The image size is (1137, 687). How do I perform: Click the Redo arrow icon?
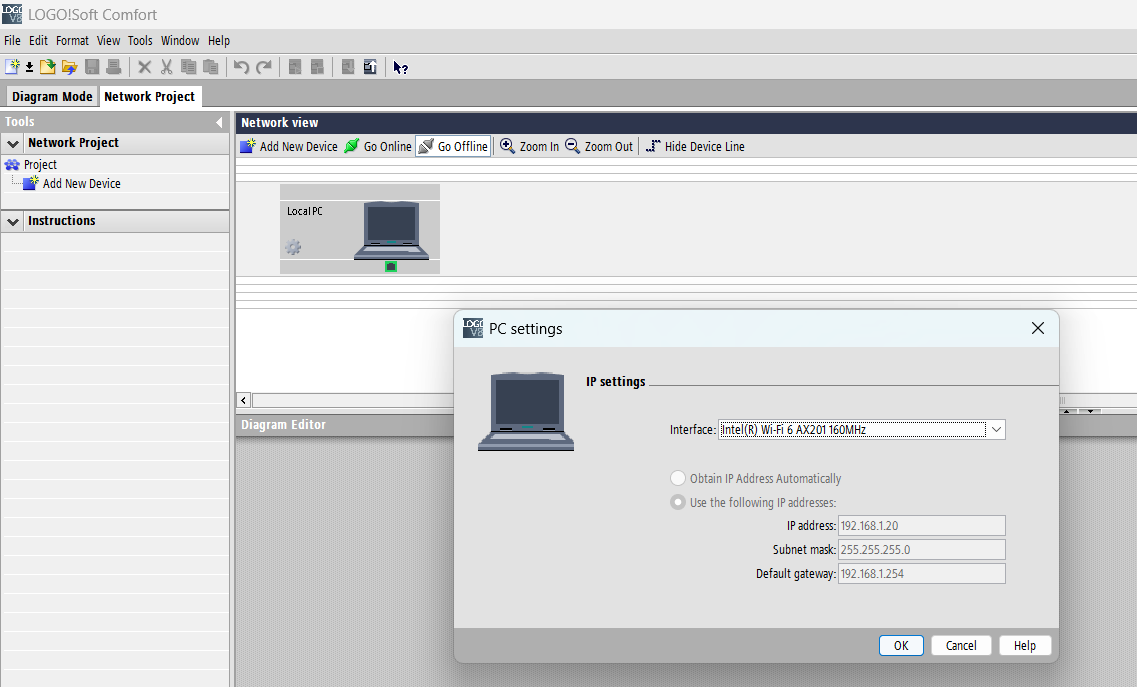pyautogui.click(x=264, y=67)
